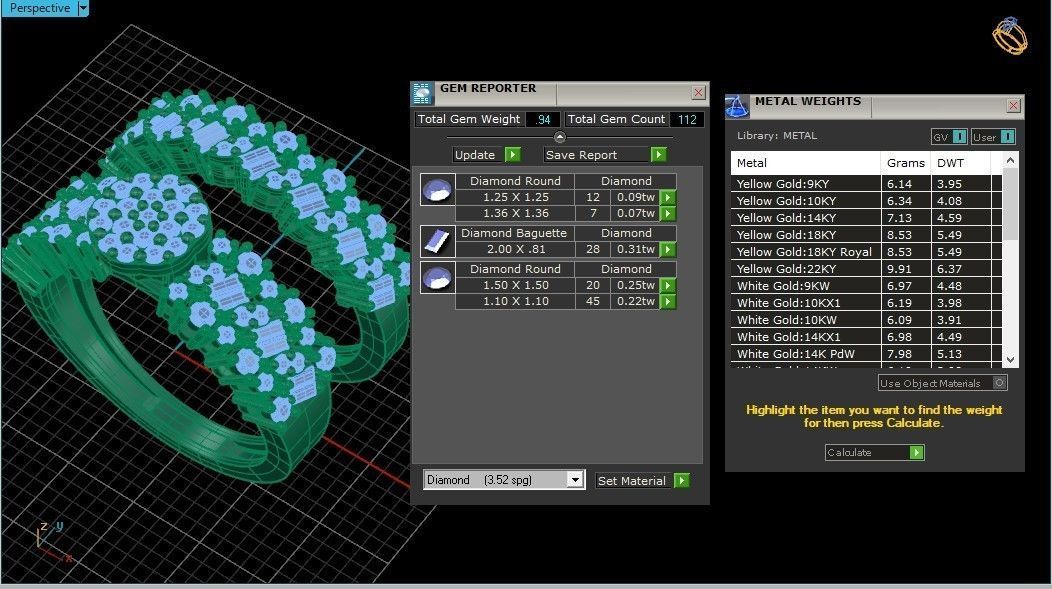Open the Perspective viewport dropdown arrow
1052x589 pixels.
(83, 8)
